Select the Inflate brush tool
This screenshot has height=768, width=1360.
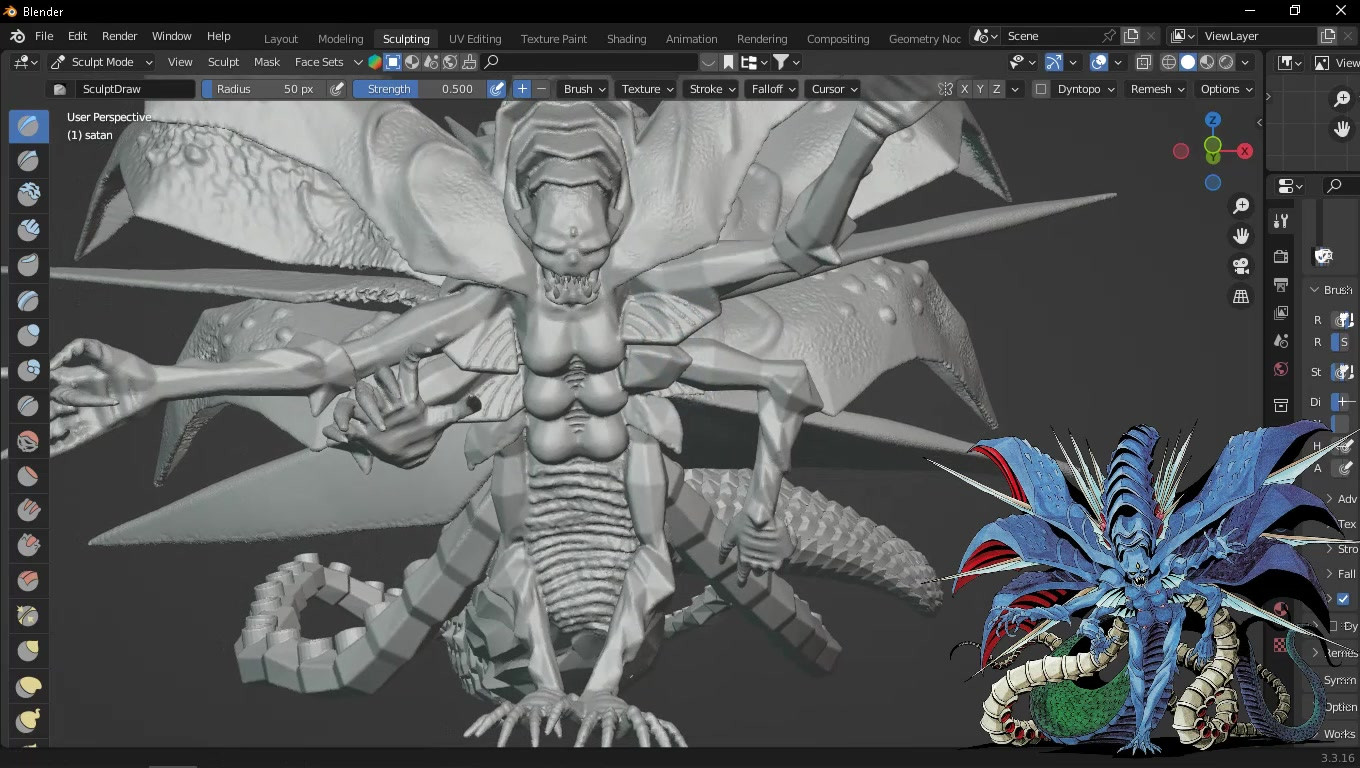(28, 335)
